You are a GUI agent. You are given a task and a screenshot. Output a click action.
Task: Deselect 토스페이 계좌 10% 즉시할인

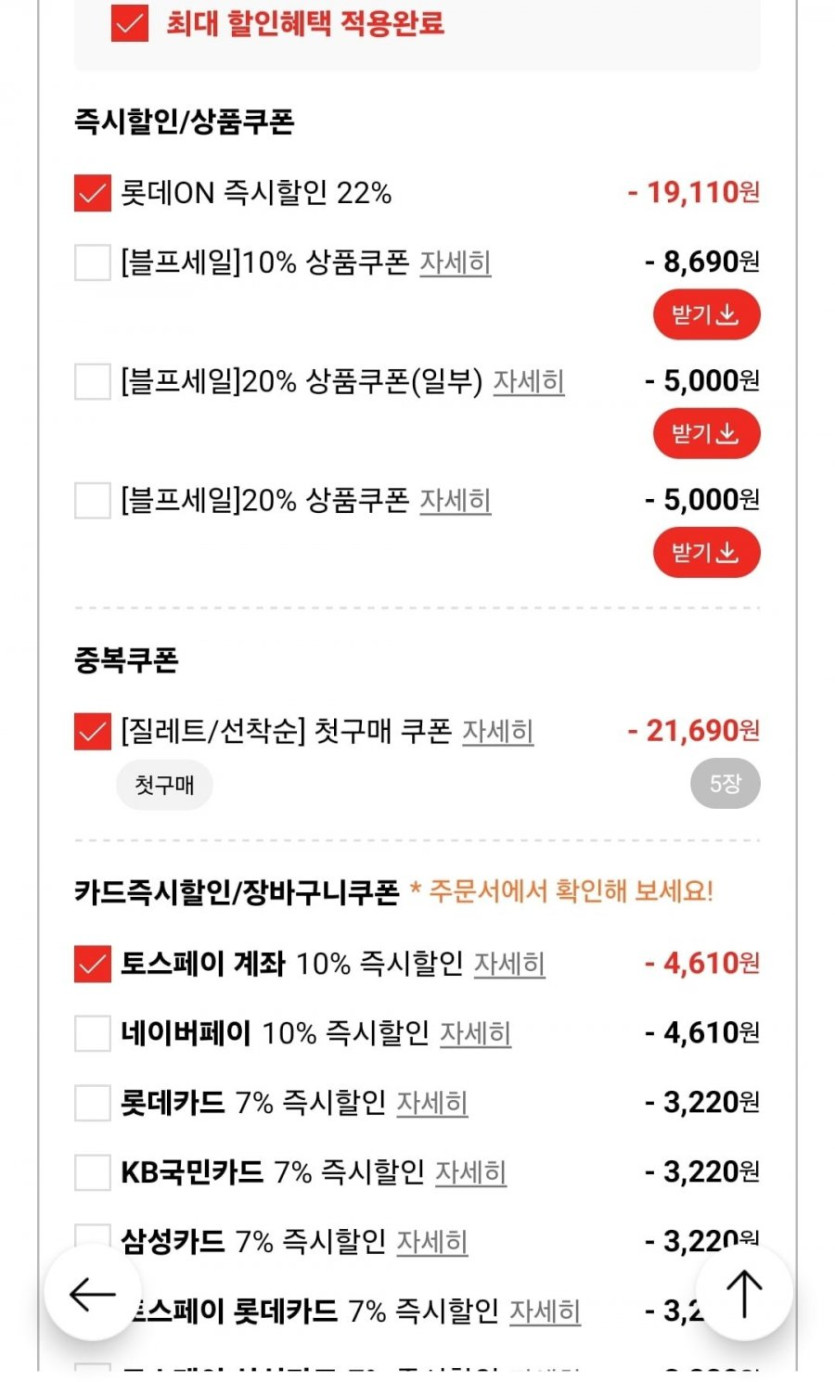[92, 964]
